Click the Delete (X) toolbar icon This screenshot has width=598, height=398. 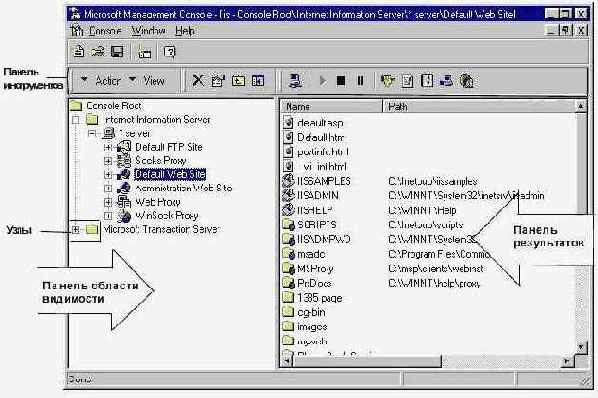tap(198, 80)
